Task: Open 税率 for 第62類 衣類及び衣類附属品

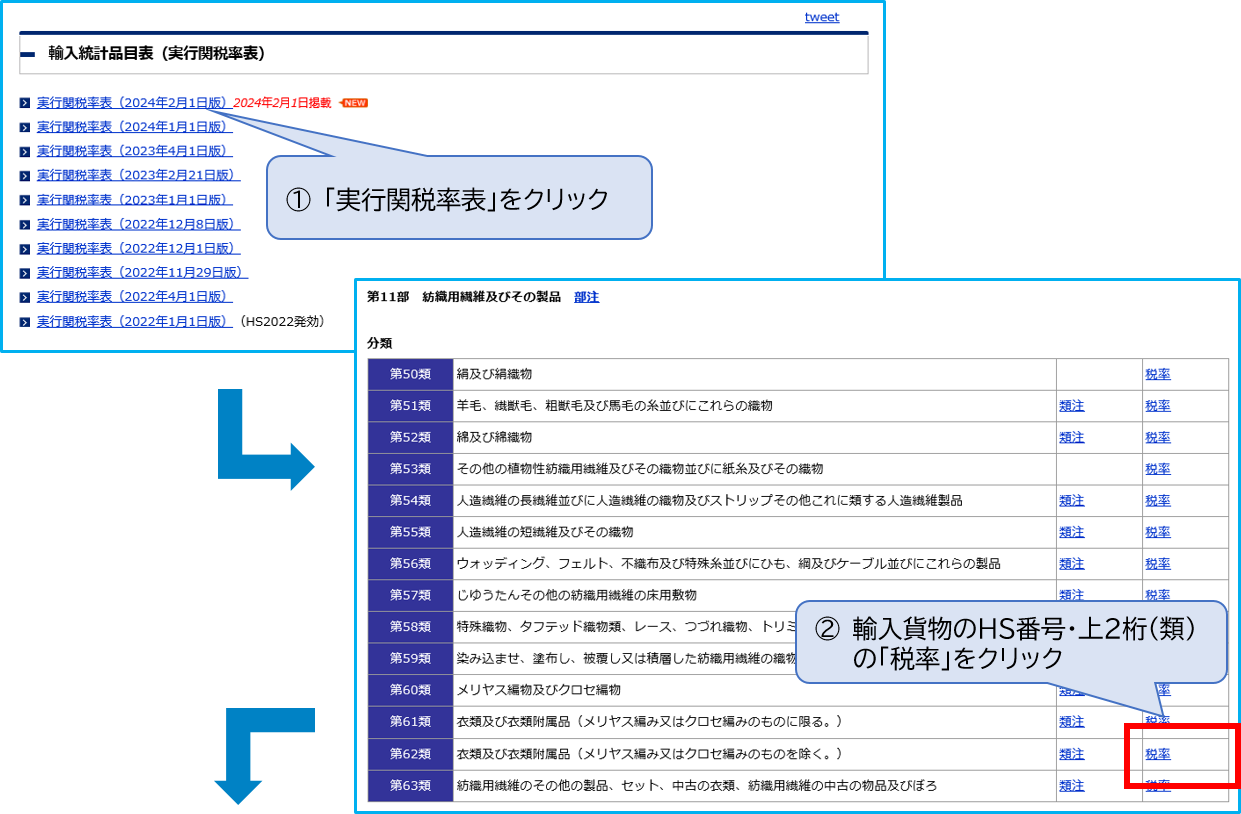Action: [x=1156, y=753]
